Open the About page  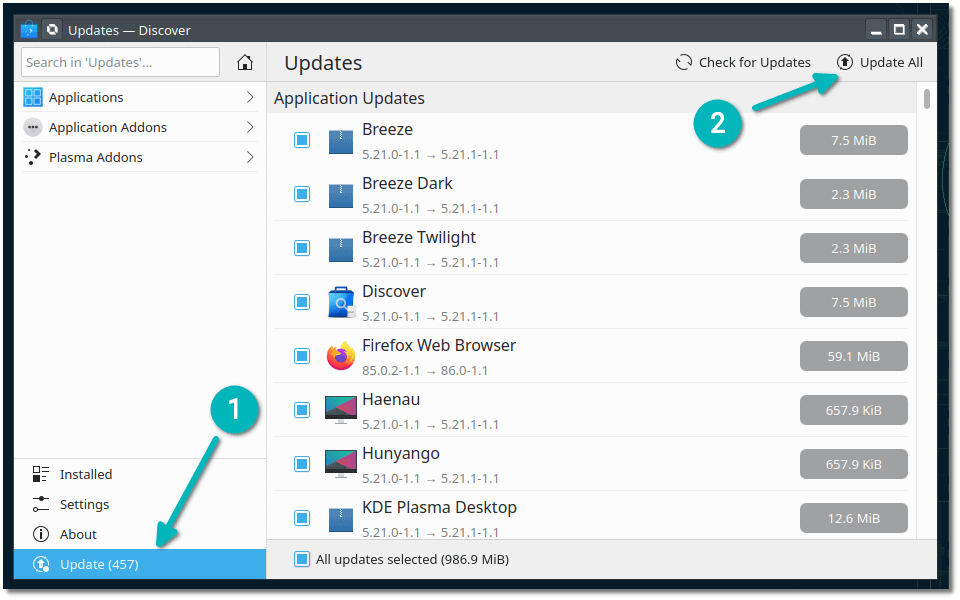coord(42,533)
